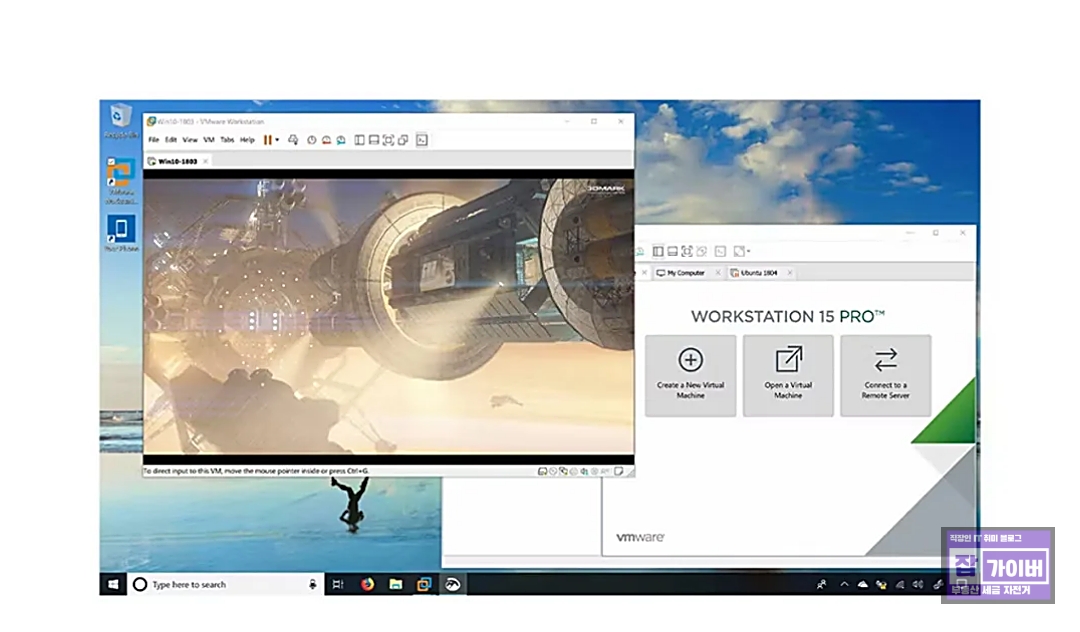Open the Recycle Bin desktop icon
Viewport: 1080px width, 632px height.
point(121,120)
